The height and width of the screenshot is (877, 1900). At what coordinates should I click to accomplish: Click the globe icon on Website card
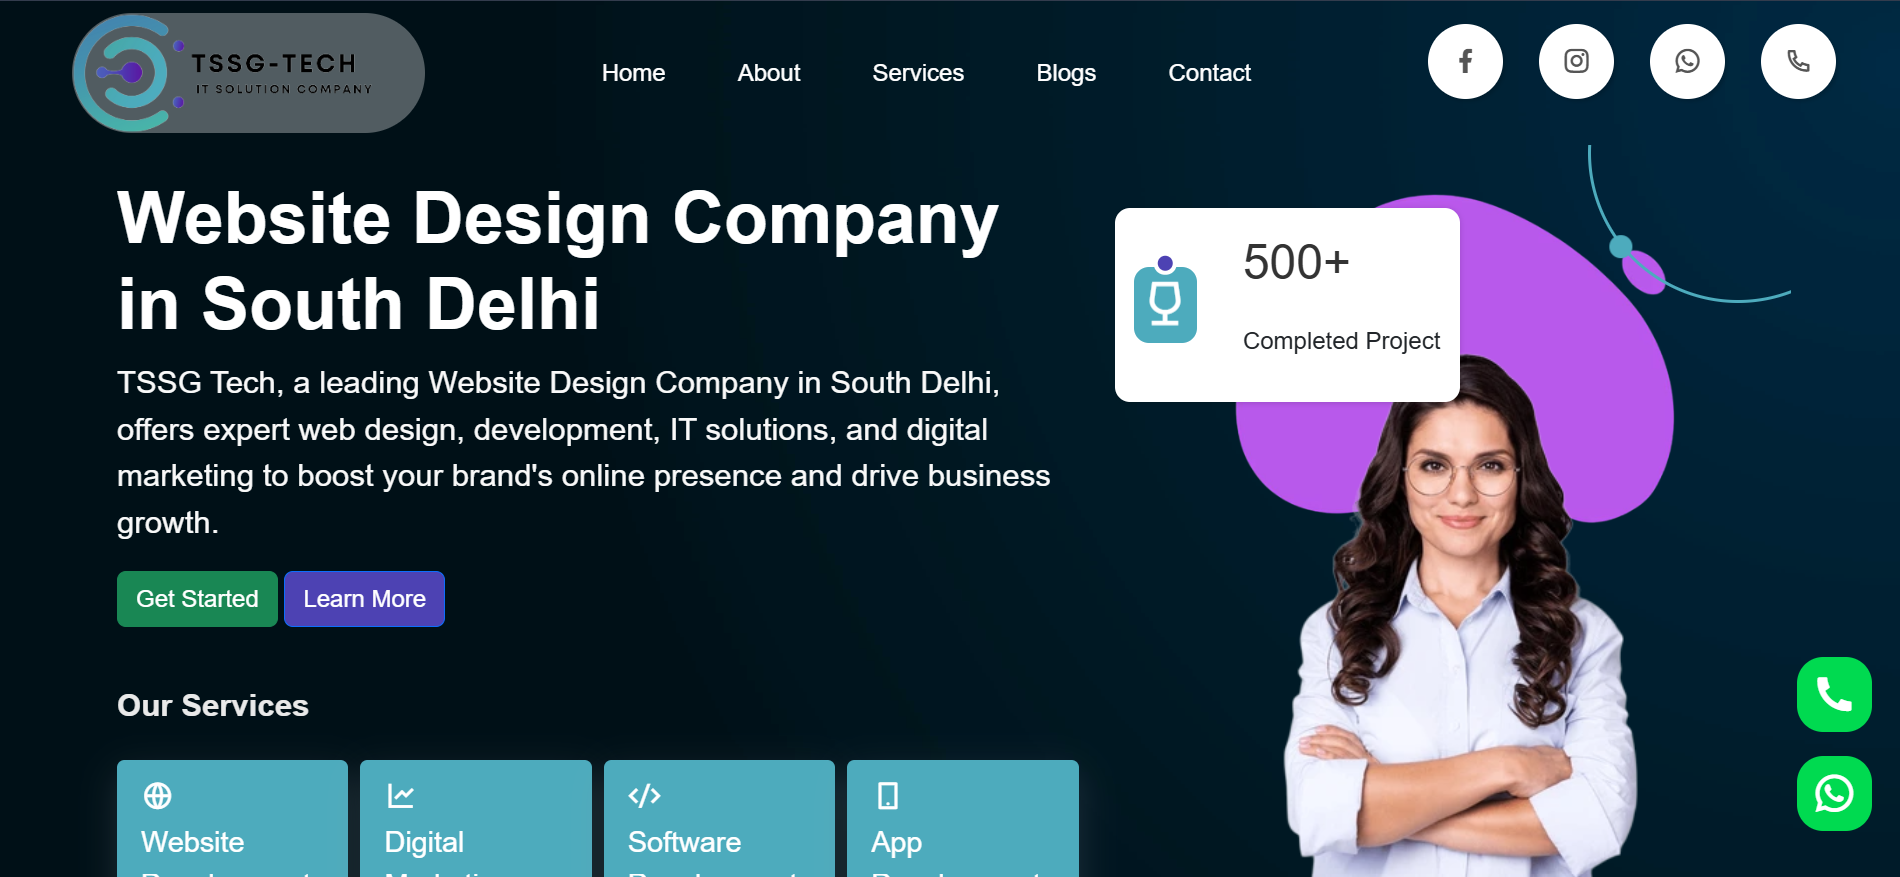click(x=158, y=796)
